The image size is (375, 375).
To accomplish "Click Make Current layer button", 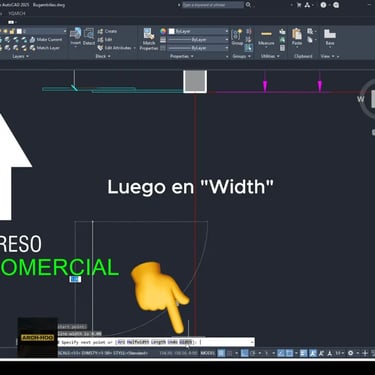I will (46, 40).
